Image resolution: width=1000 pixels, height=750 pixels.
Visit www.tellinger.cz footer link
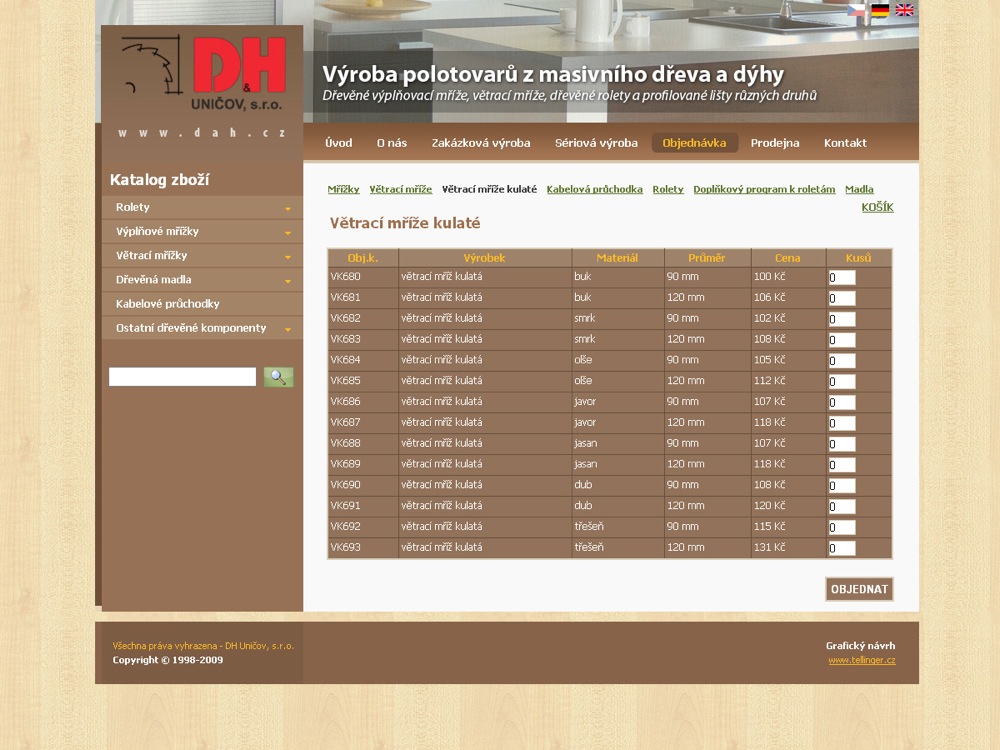861,660
